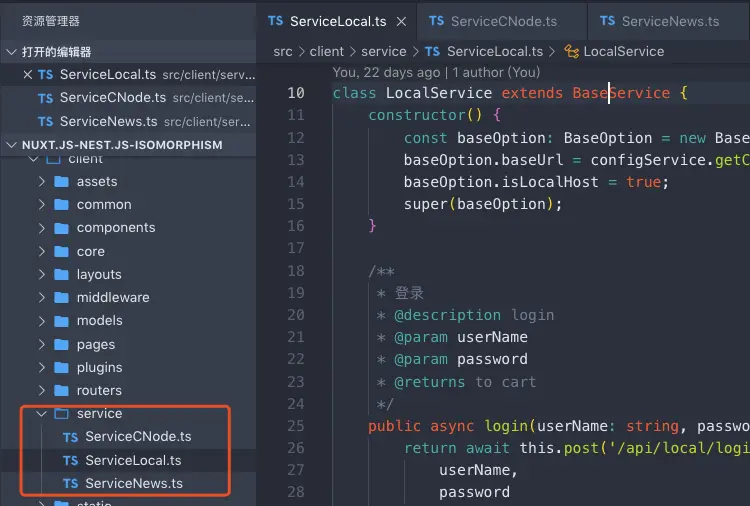The height and width of the screenshot is (506, 750).
Task: Click the routers folder icon
Action: [61, 390]
